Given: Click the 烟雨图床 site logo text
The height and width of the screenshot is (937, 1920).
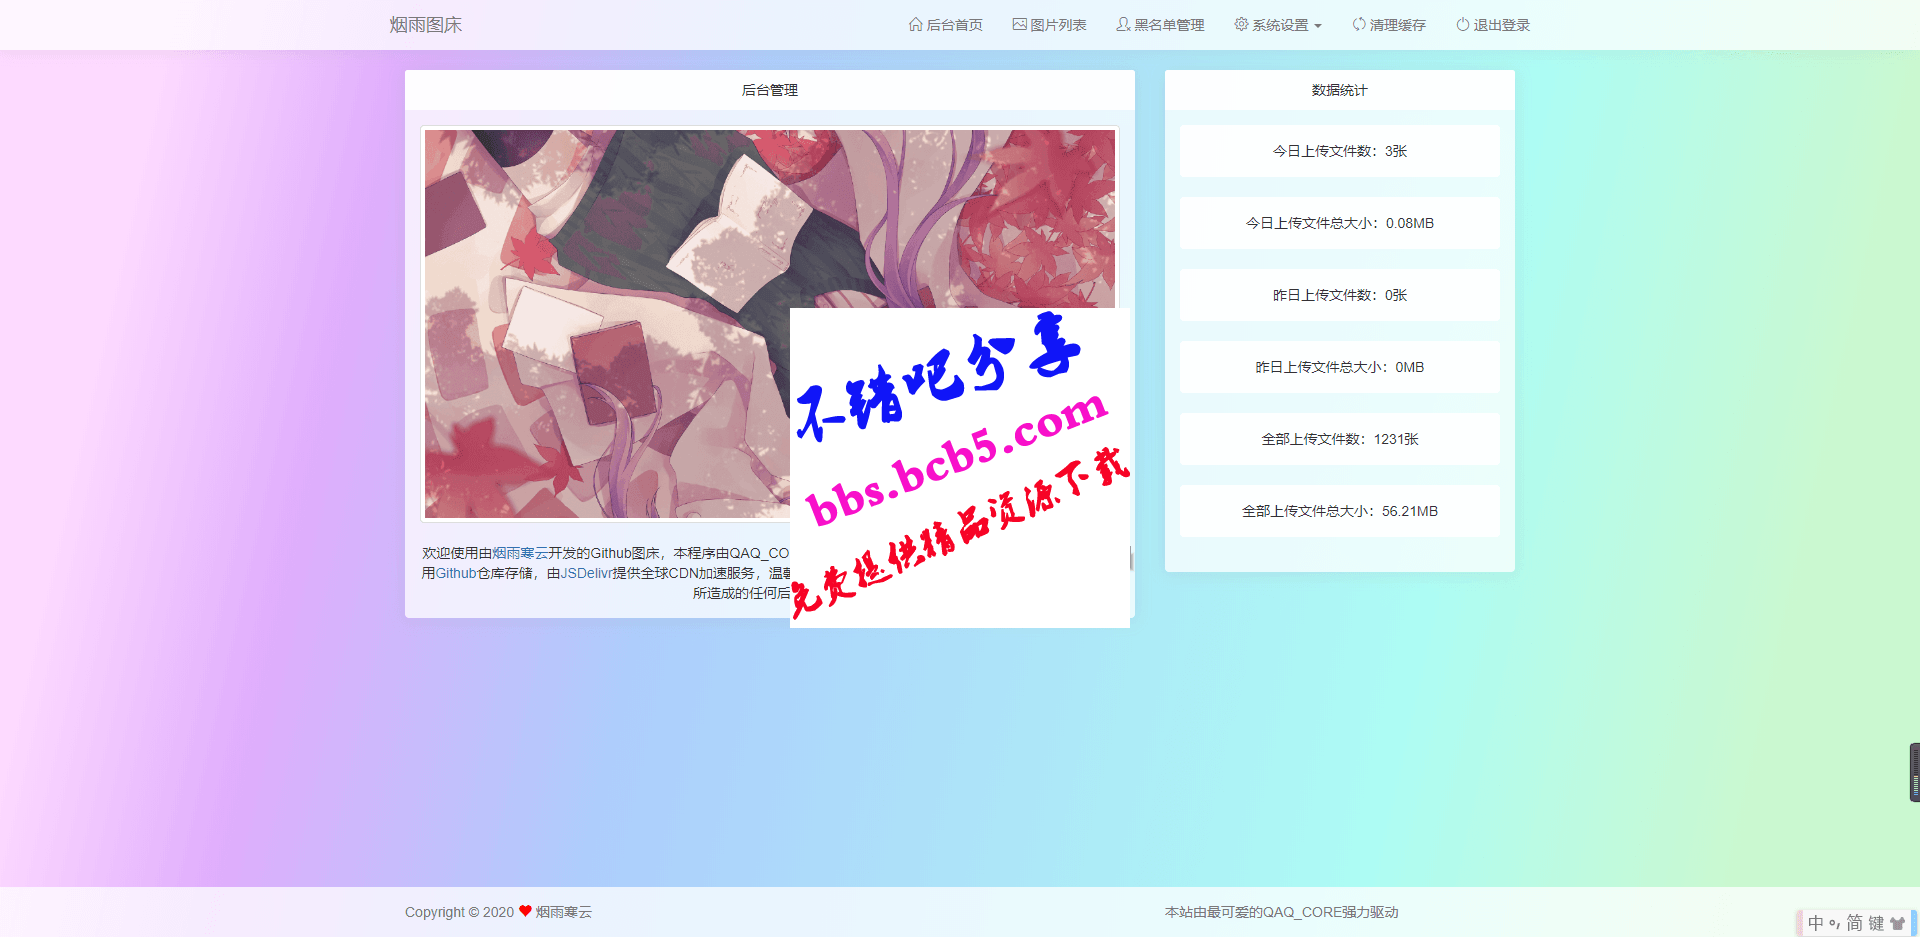Looking at the screenshot, I should [x=426, y=25].
